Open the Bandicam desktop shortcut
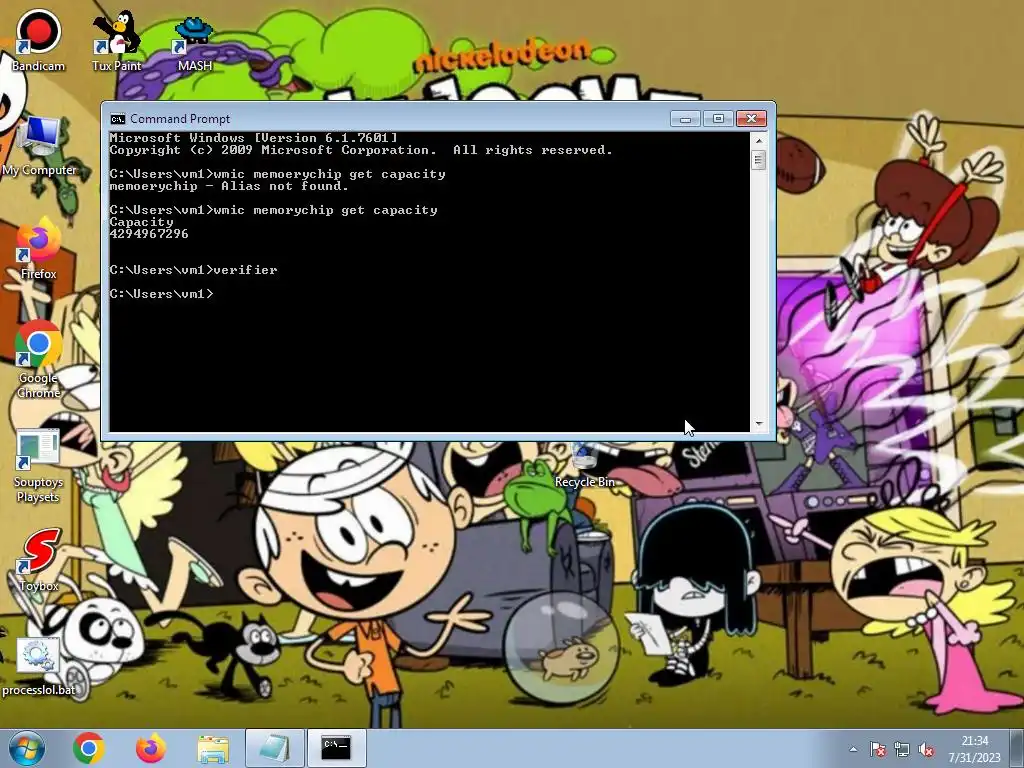 pyautogui.click(x=38, y=40)
